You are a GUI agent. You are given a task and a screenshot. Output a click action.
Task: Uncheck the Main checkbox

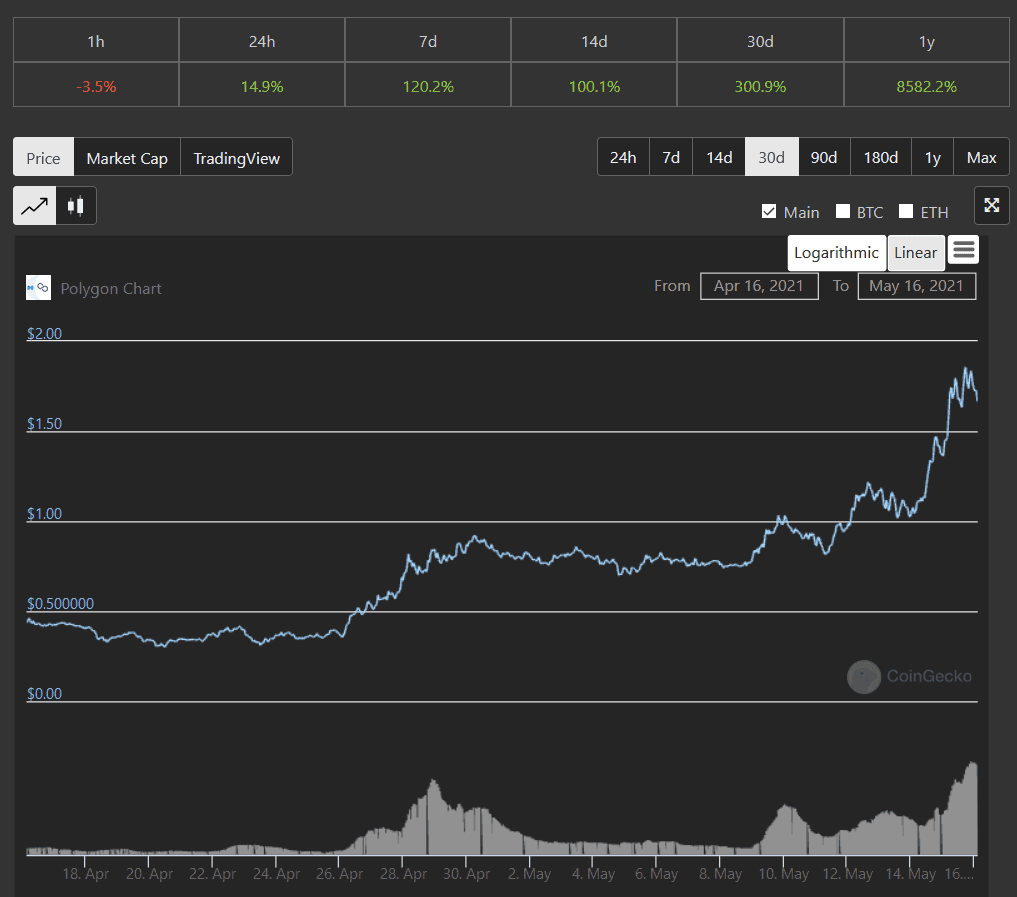coord(769,211)
